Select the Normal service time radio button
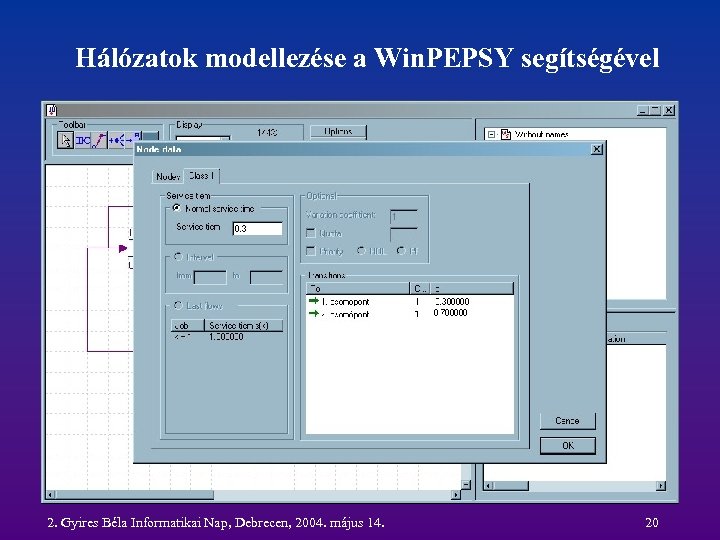The height and width of the screenshot is (540, 720). 176,208
